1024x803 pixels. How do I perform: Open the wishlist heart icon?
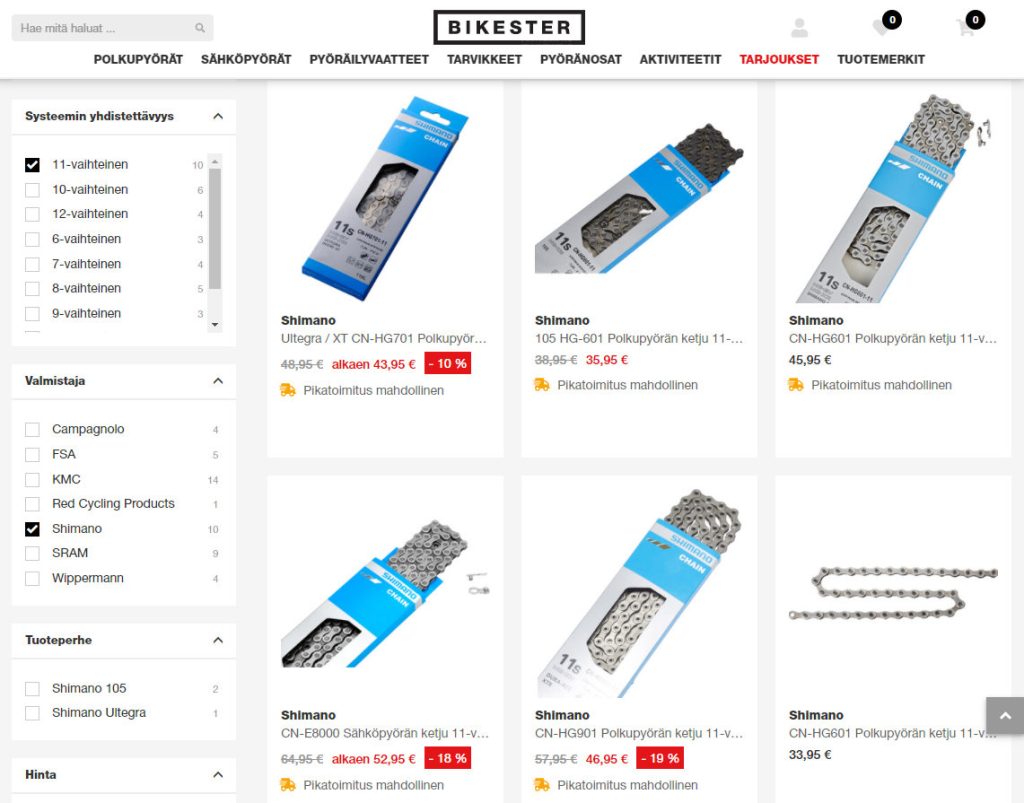coord(882,27)
